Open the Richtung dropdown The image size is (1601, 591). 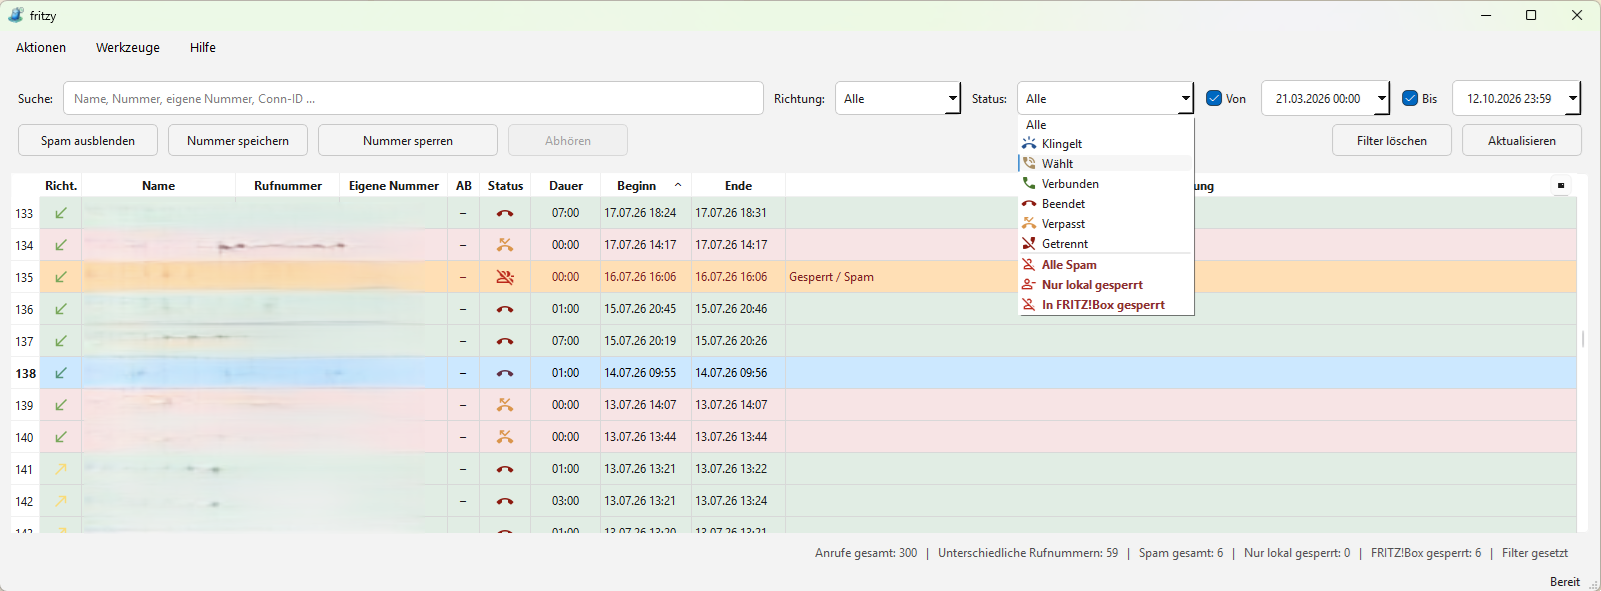coord(898,99)
